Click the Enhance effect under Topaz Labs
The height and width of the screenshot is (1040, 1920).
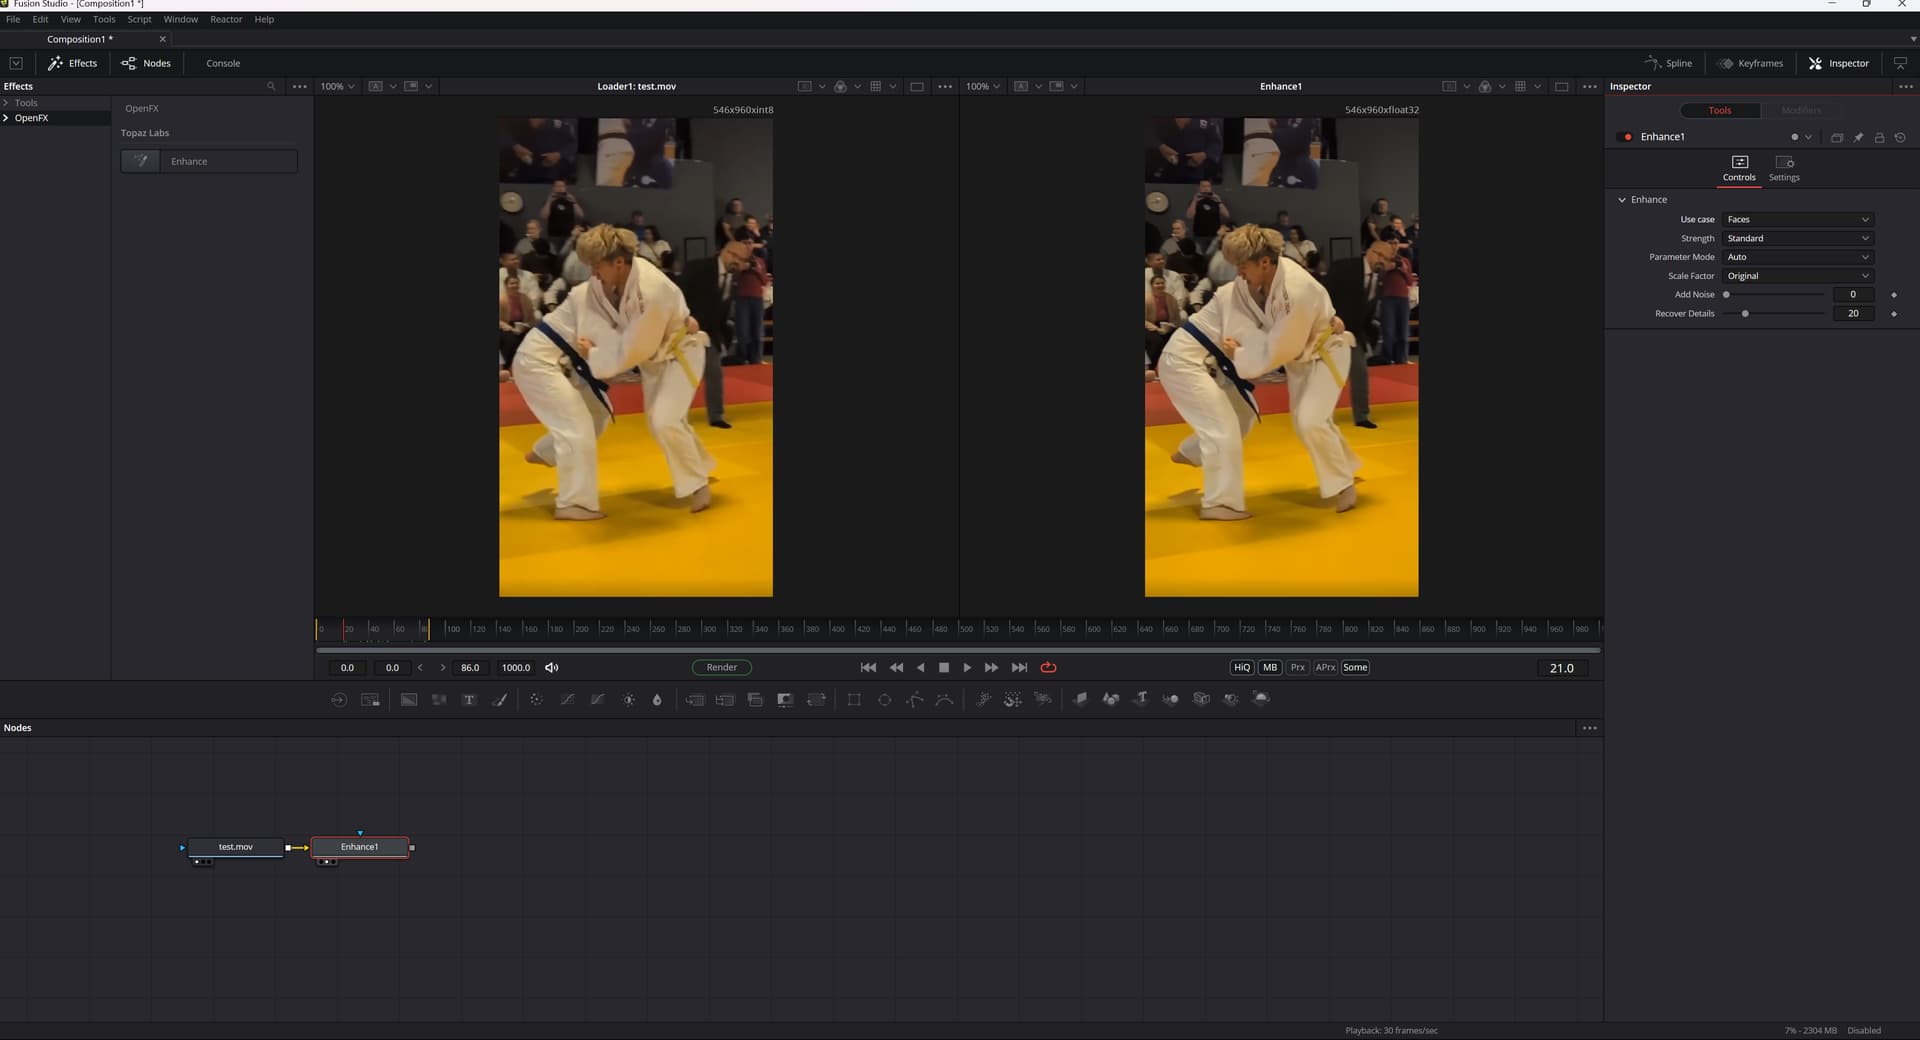pos(209,162)
